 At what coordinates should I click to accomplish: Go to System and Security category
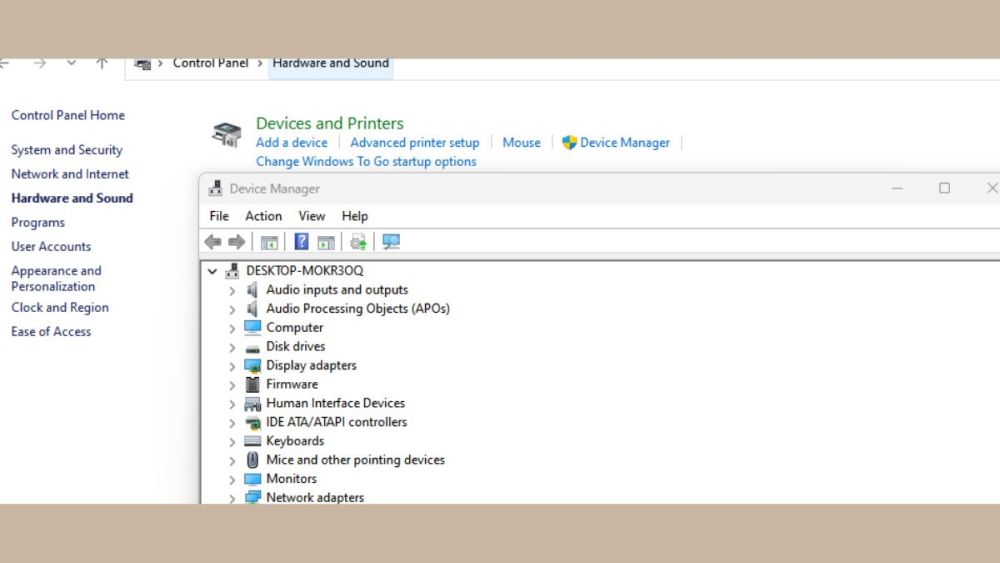pyautogui.click(x=66, y=150)
